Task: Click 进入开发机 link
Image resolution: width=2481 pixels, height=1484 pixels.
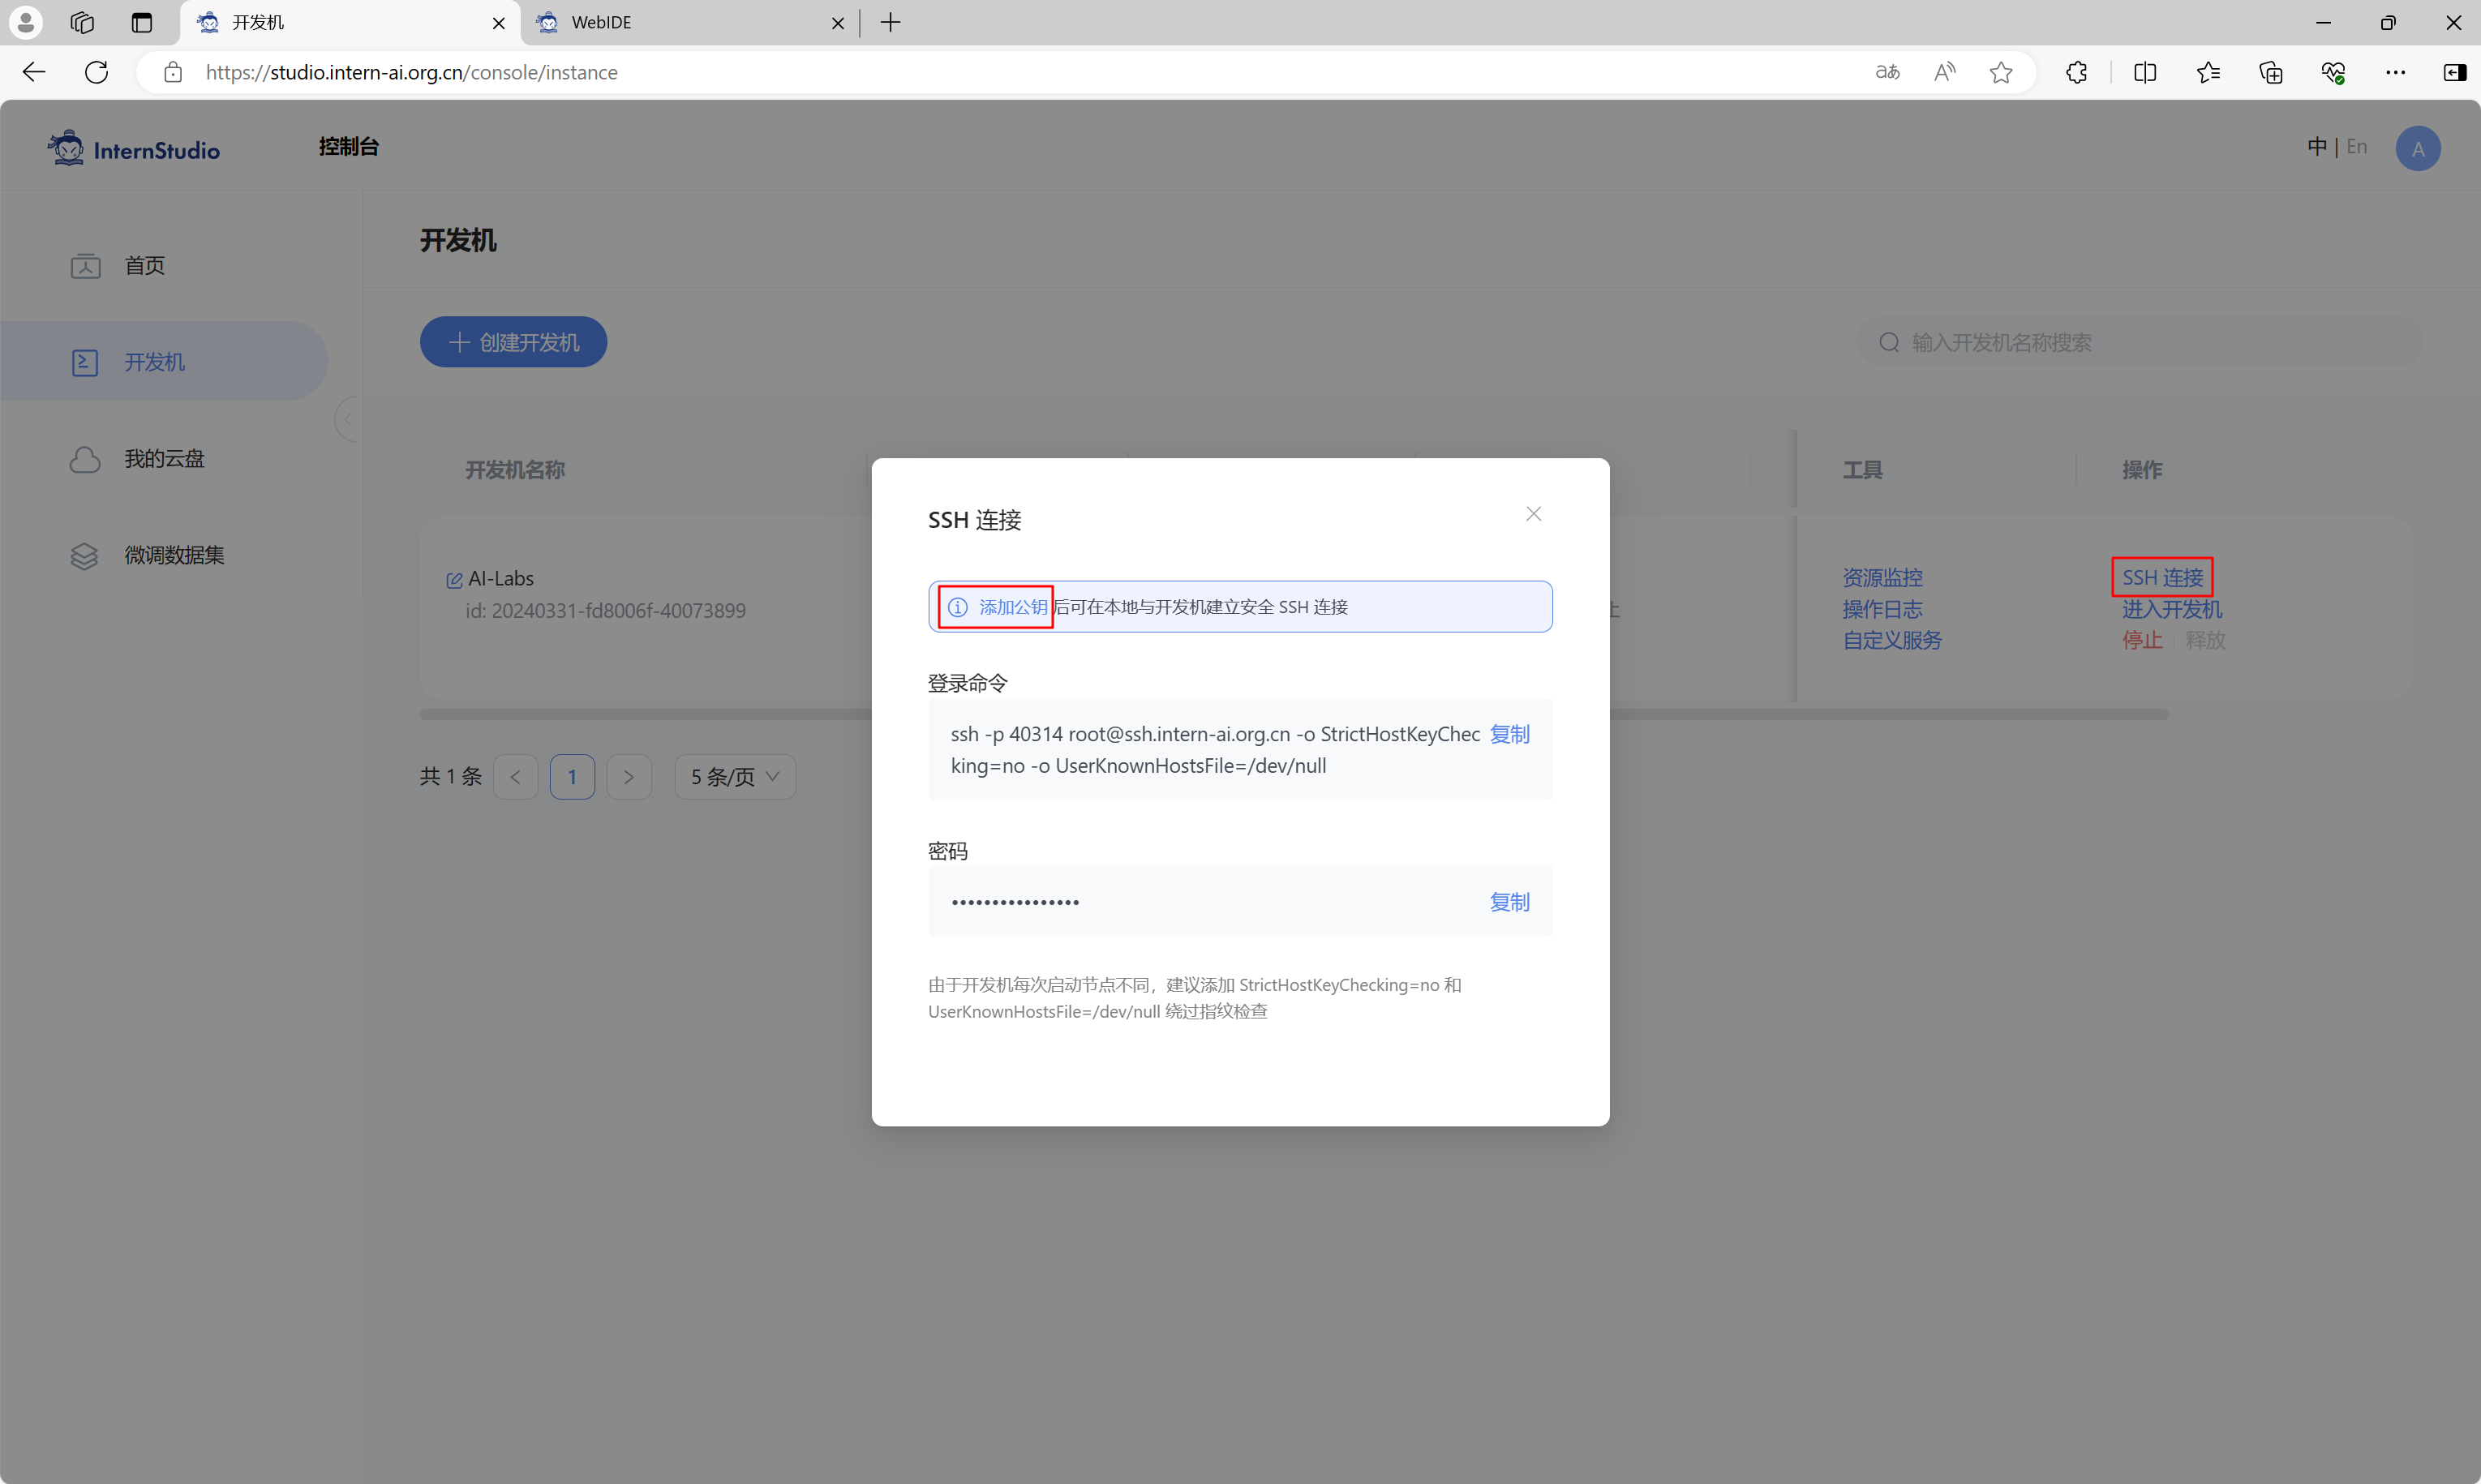Action: [2172, 609]
